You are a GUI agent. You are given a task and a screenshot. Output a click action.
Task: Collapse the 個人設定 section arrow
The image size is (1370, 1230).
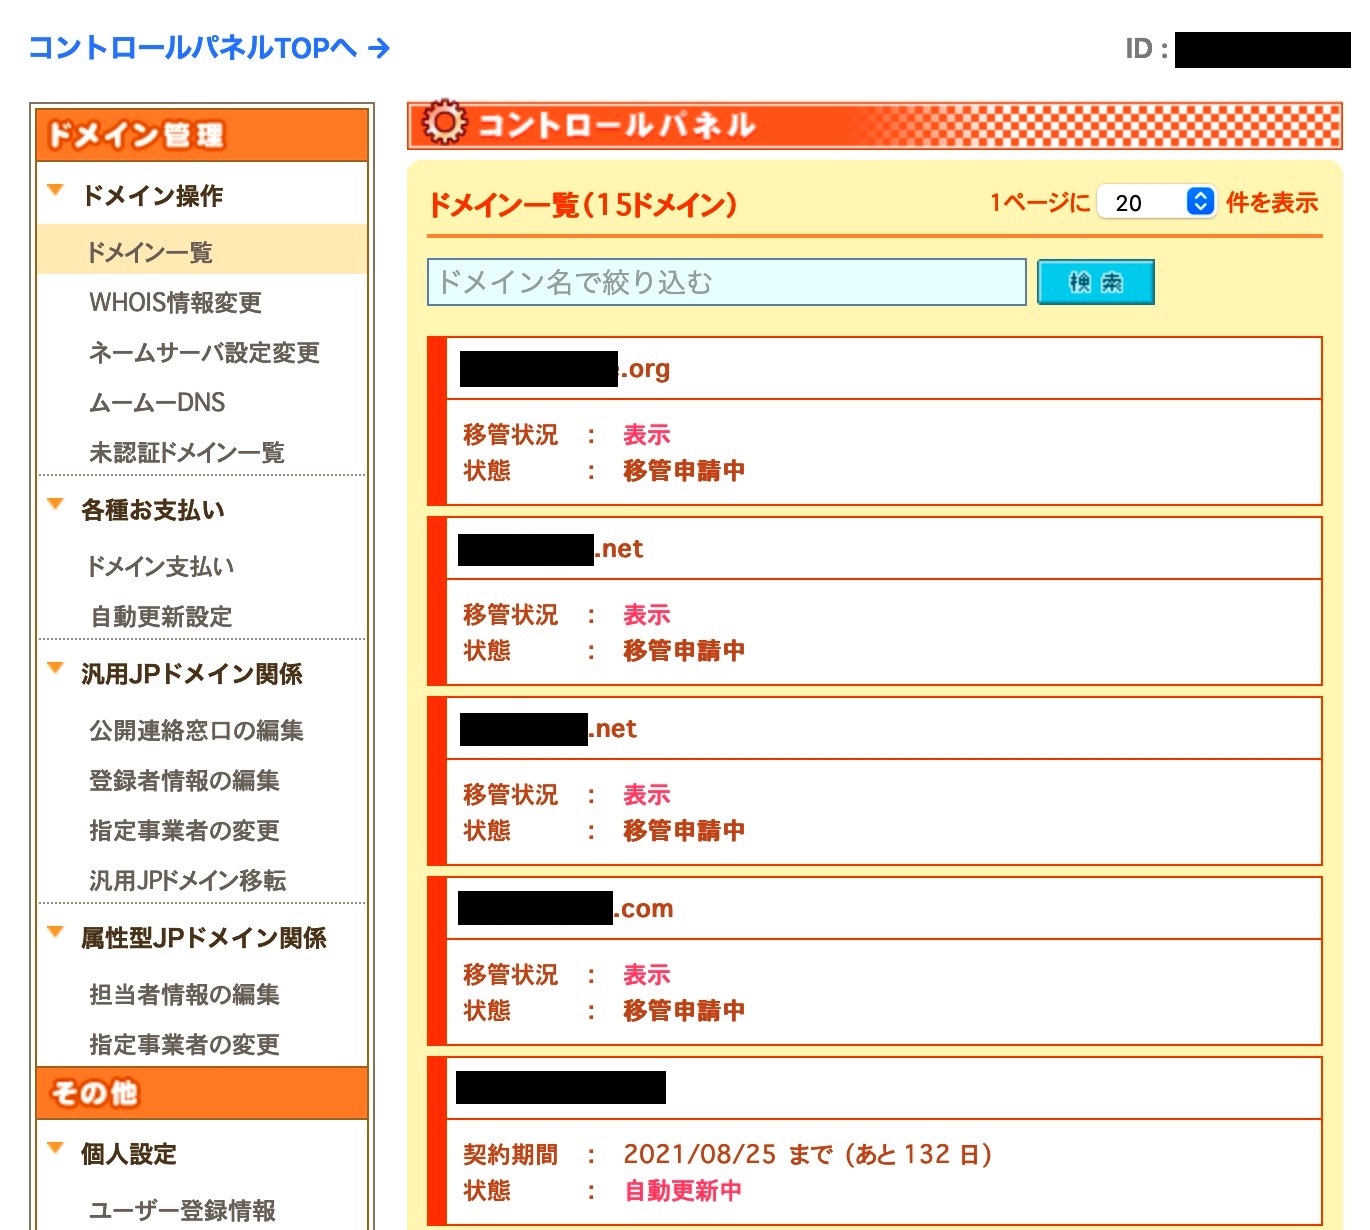[x=56, y=1149]
